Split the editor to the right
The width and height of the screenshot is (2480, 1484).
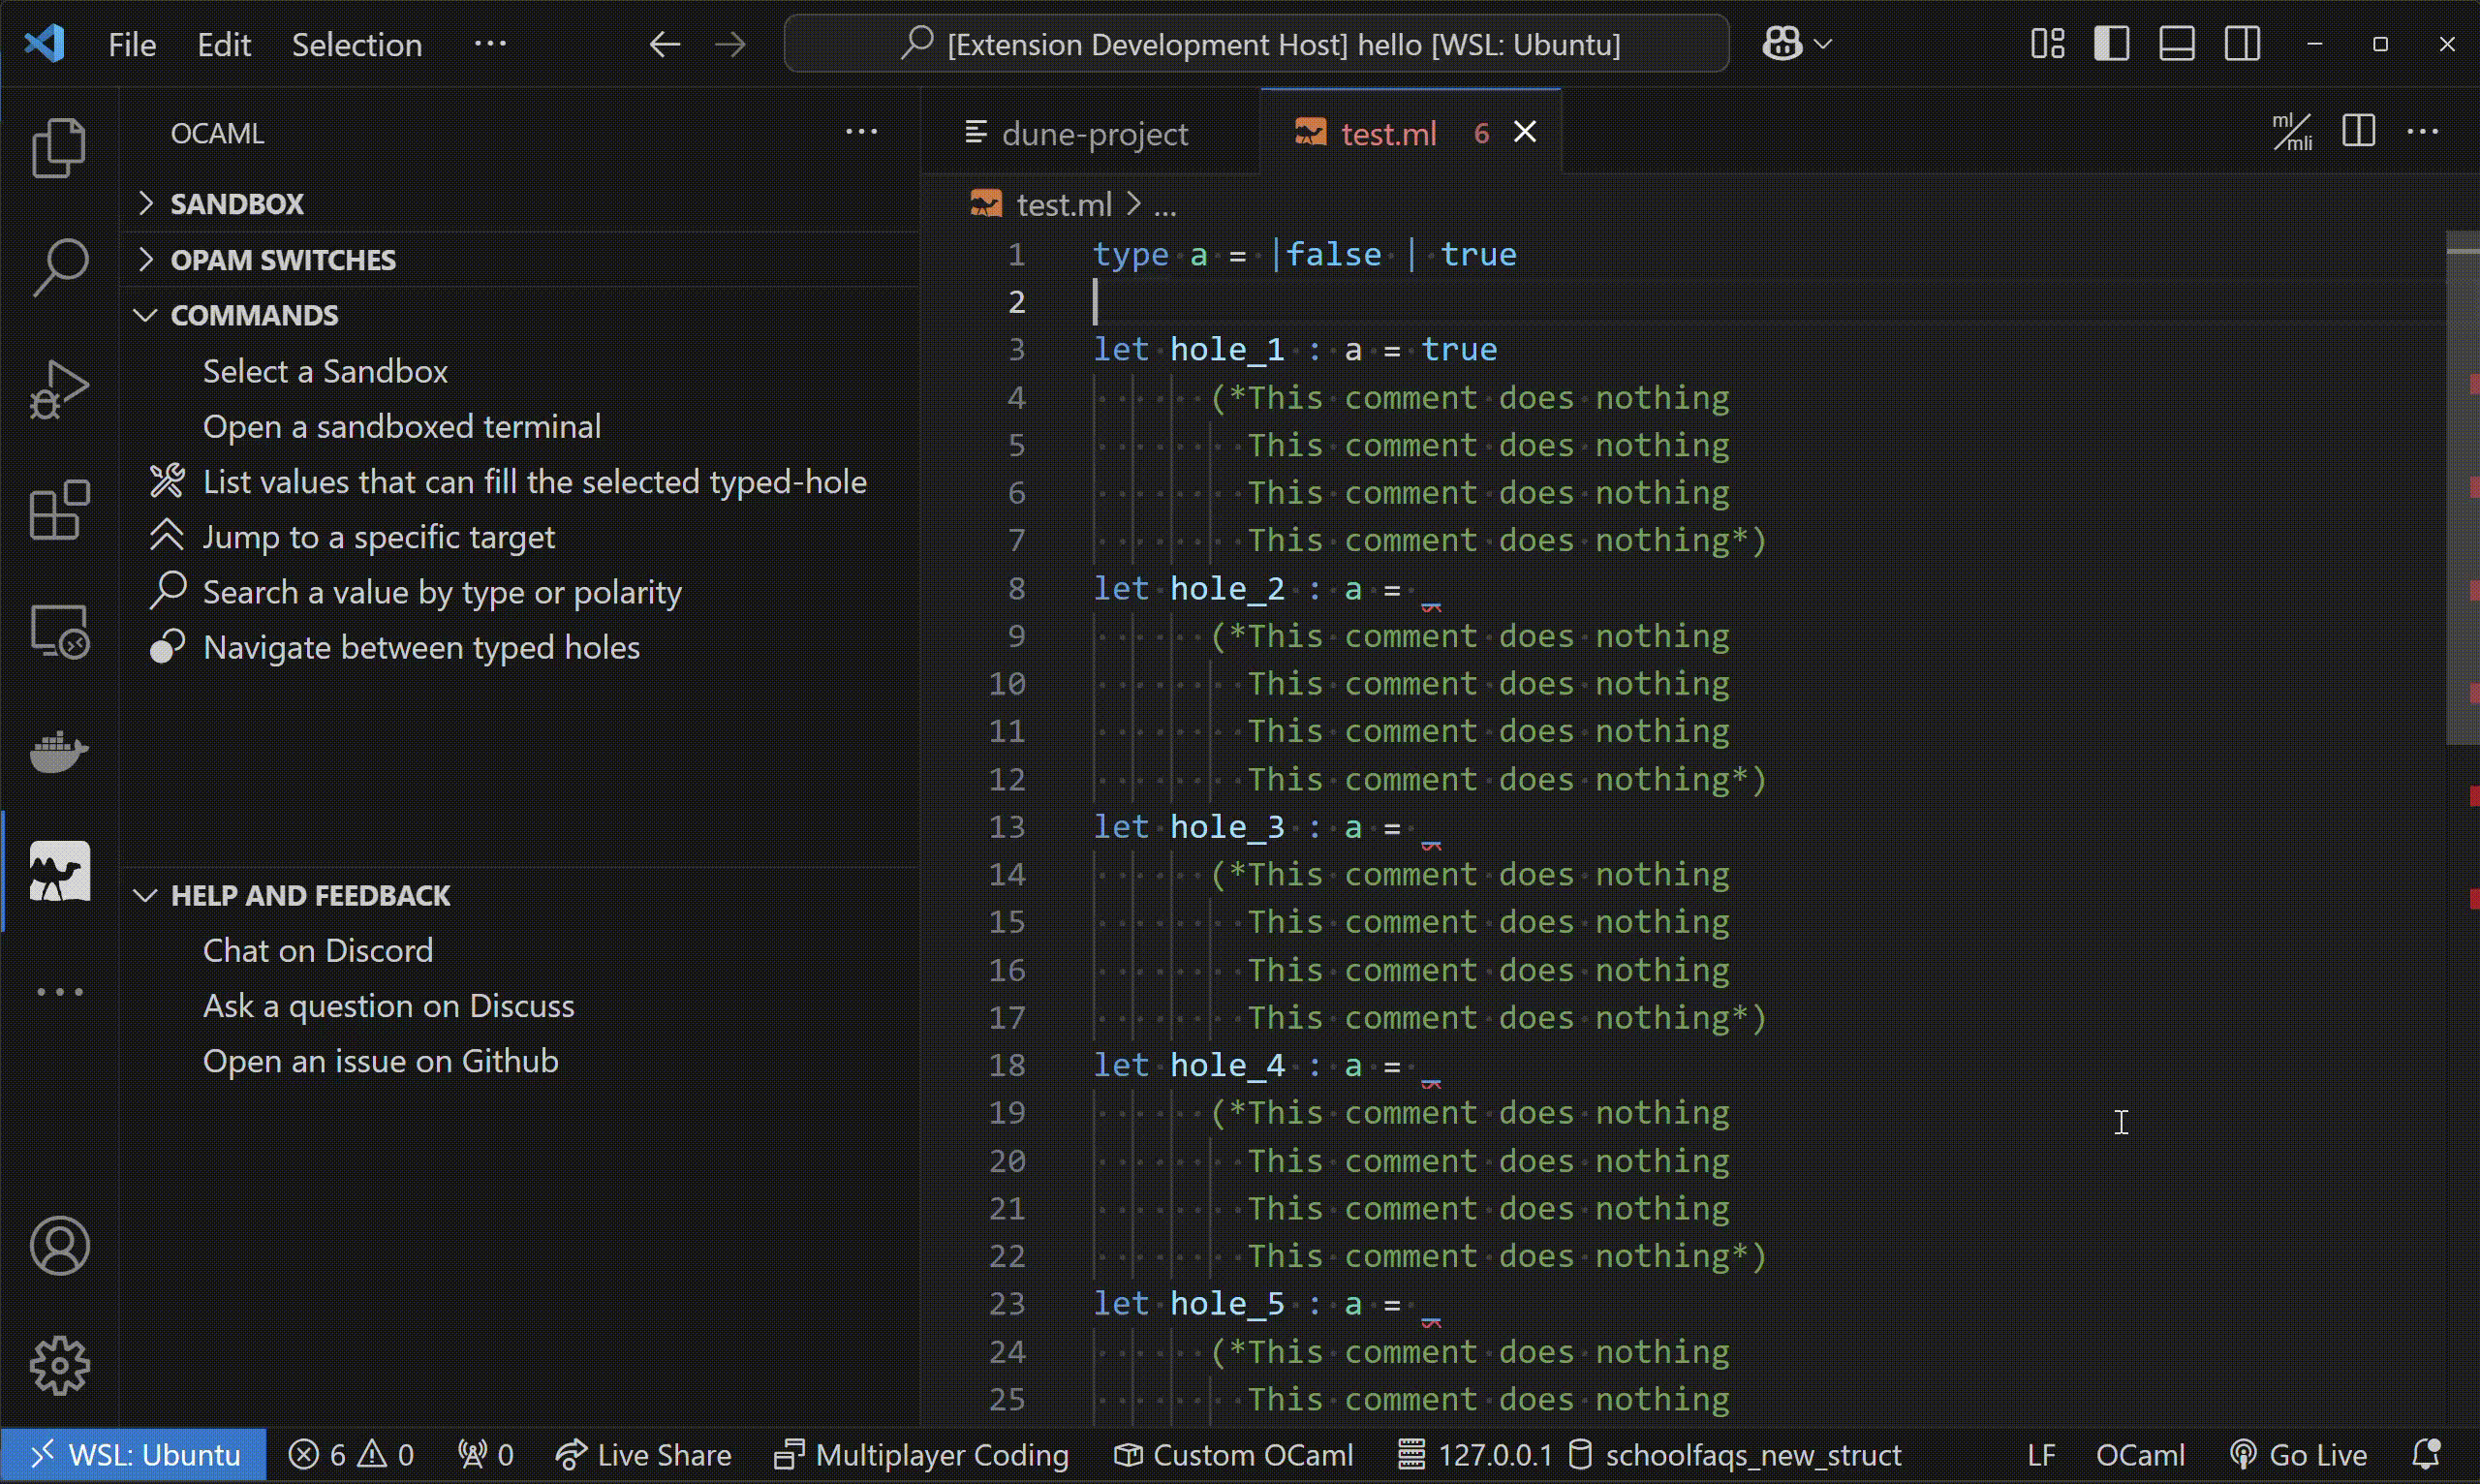[2358, 132]
